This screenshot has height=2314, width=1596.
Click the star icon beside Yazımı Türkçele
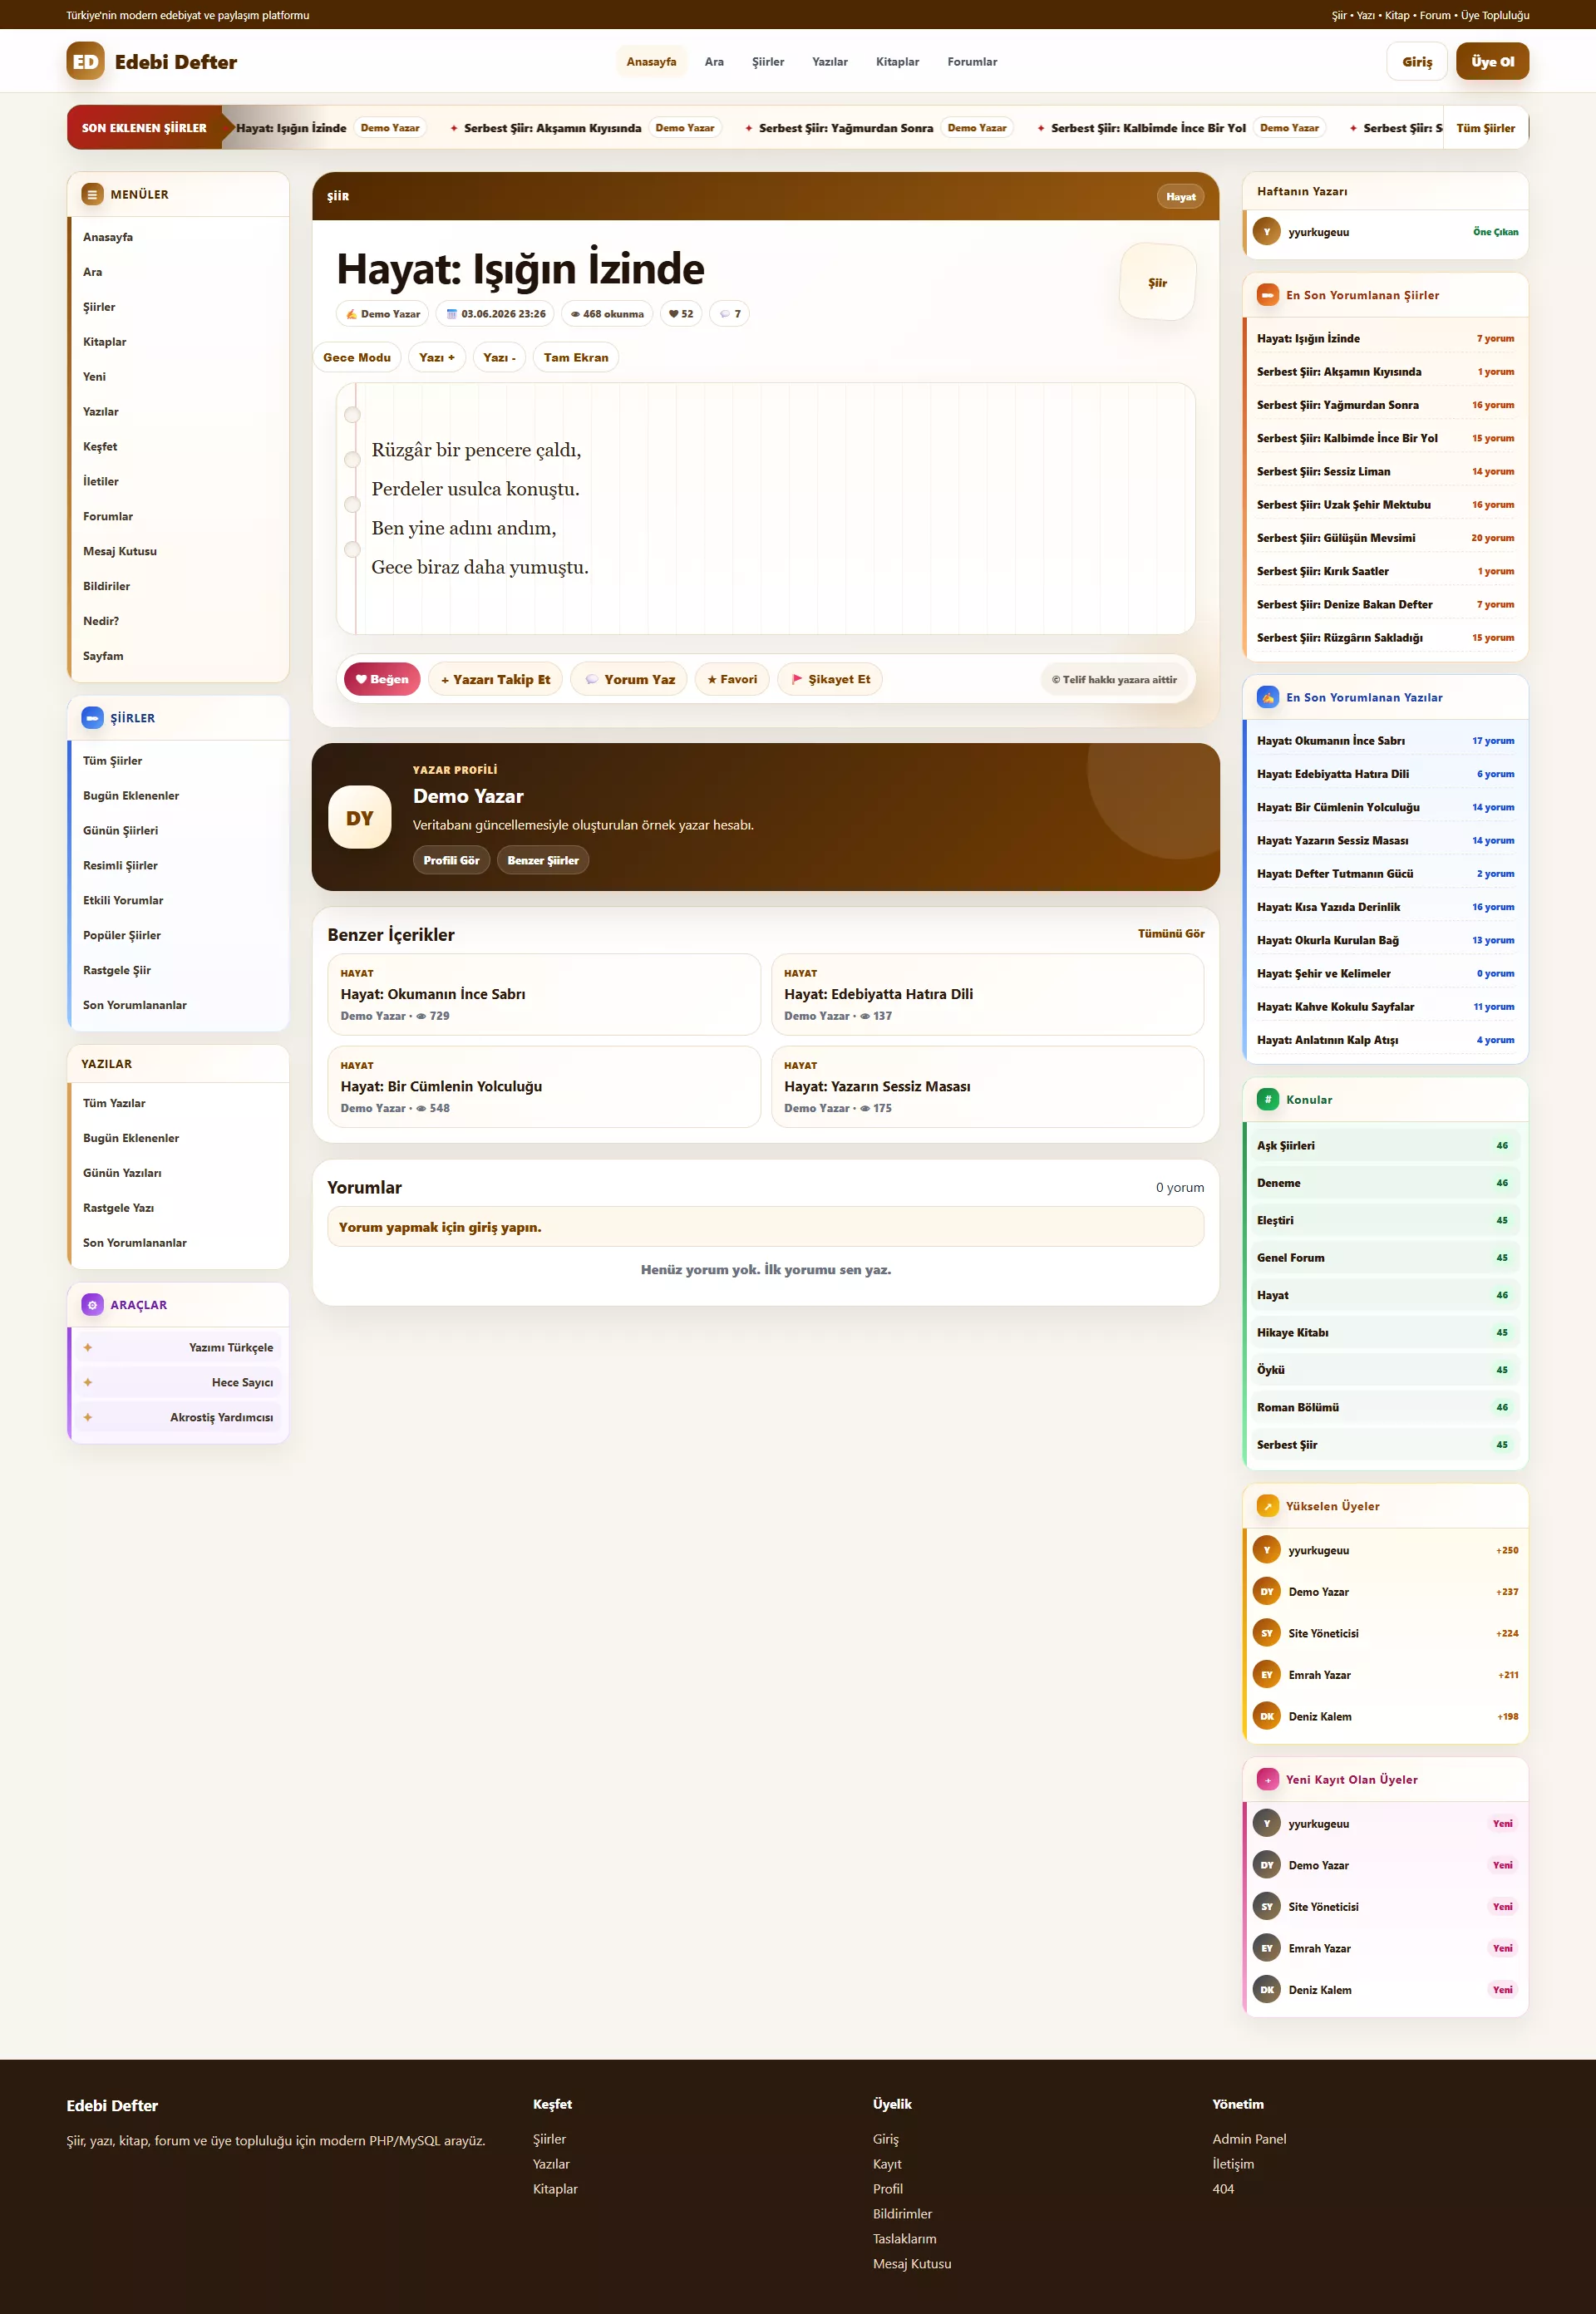coord(88,1348)
